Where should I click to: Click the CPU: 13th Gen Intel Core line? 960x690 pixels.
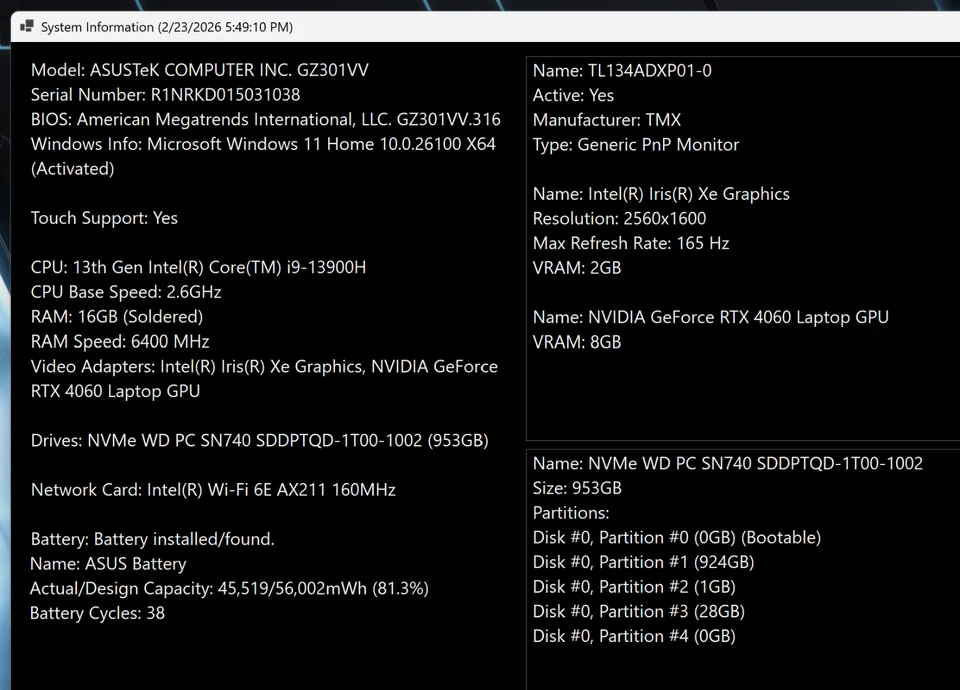(x=198, y=267)
